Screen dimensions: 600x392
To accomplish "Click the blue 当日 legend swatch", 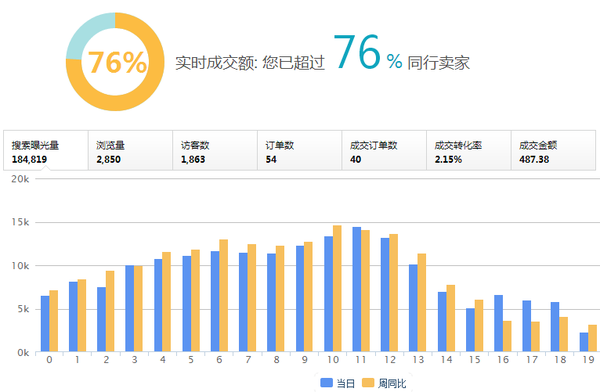I will click(x=326, y=382).
